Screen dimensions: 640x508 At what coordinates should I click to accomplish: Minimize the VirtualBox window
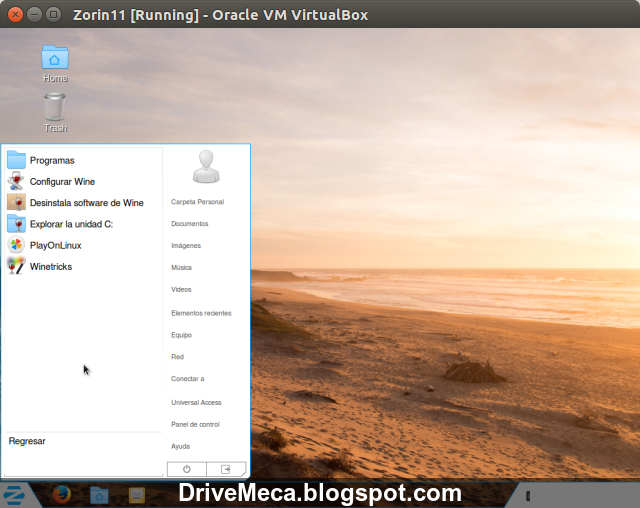(x=34, y=15)
